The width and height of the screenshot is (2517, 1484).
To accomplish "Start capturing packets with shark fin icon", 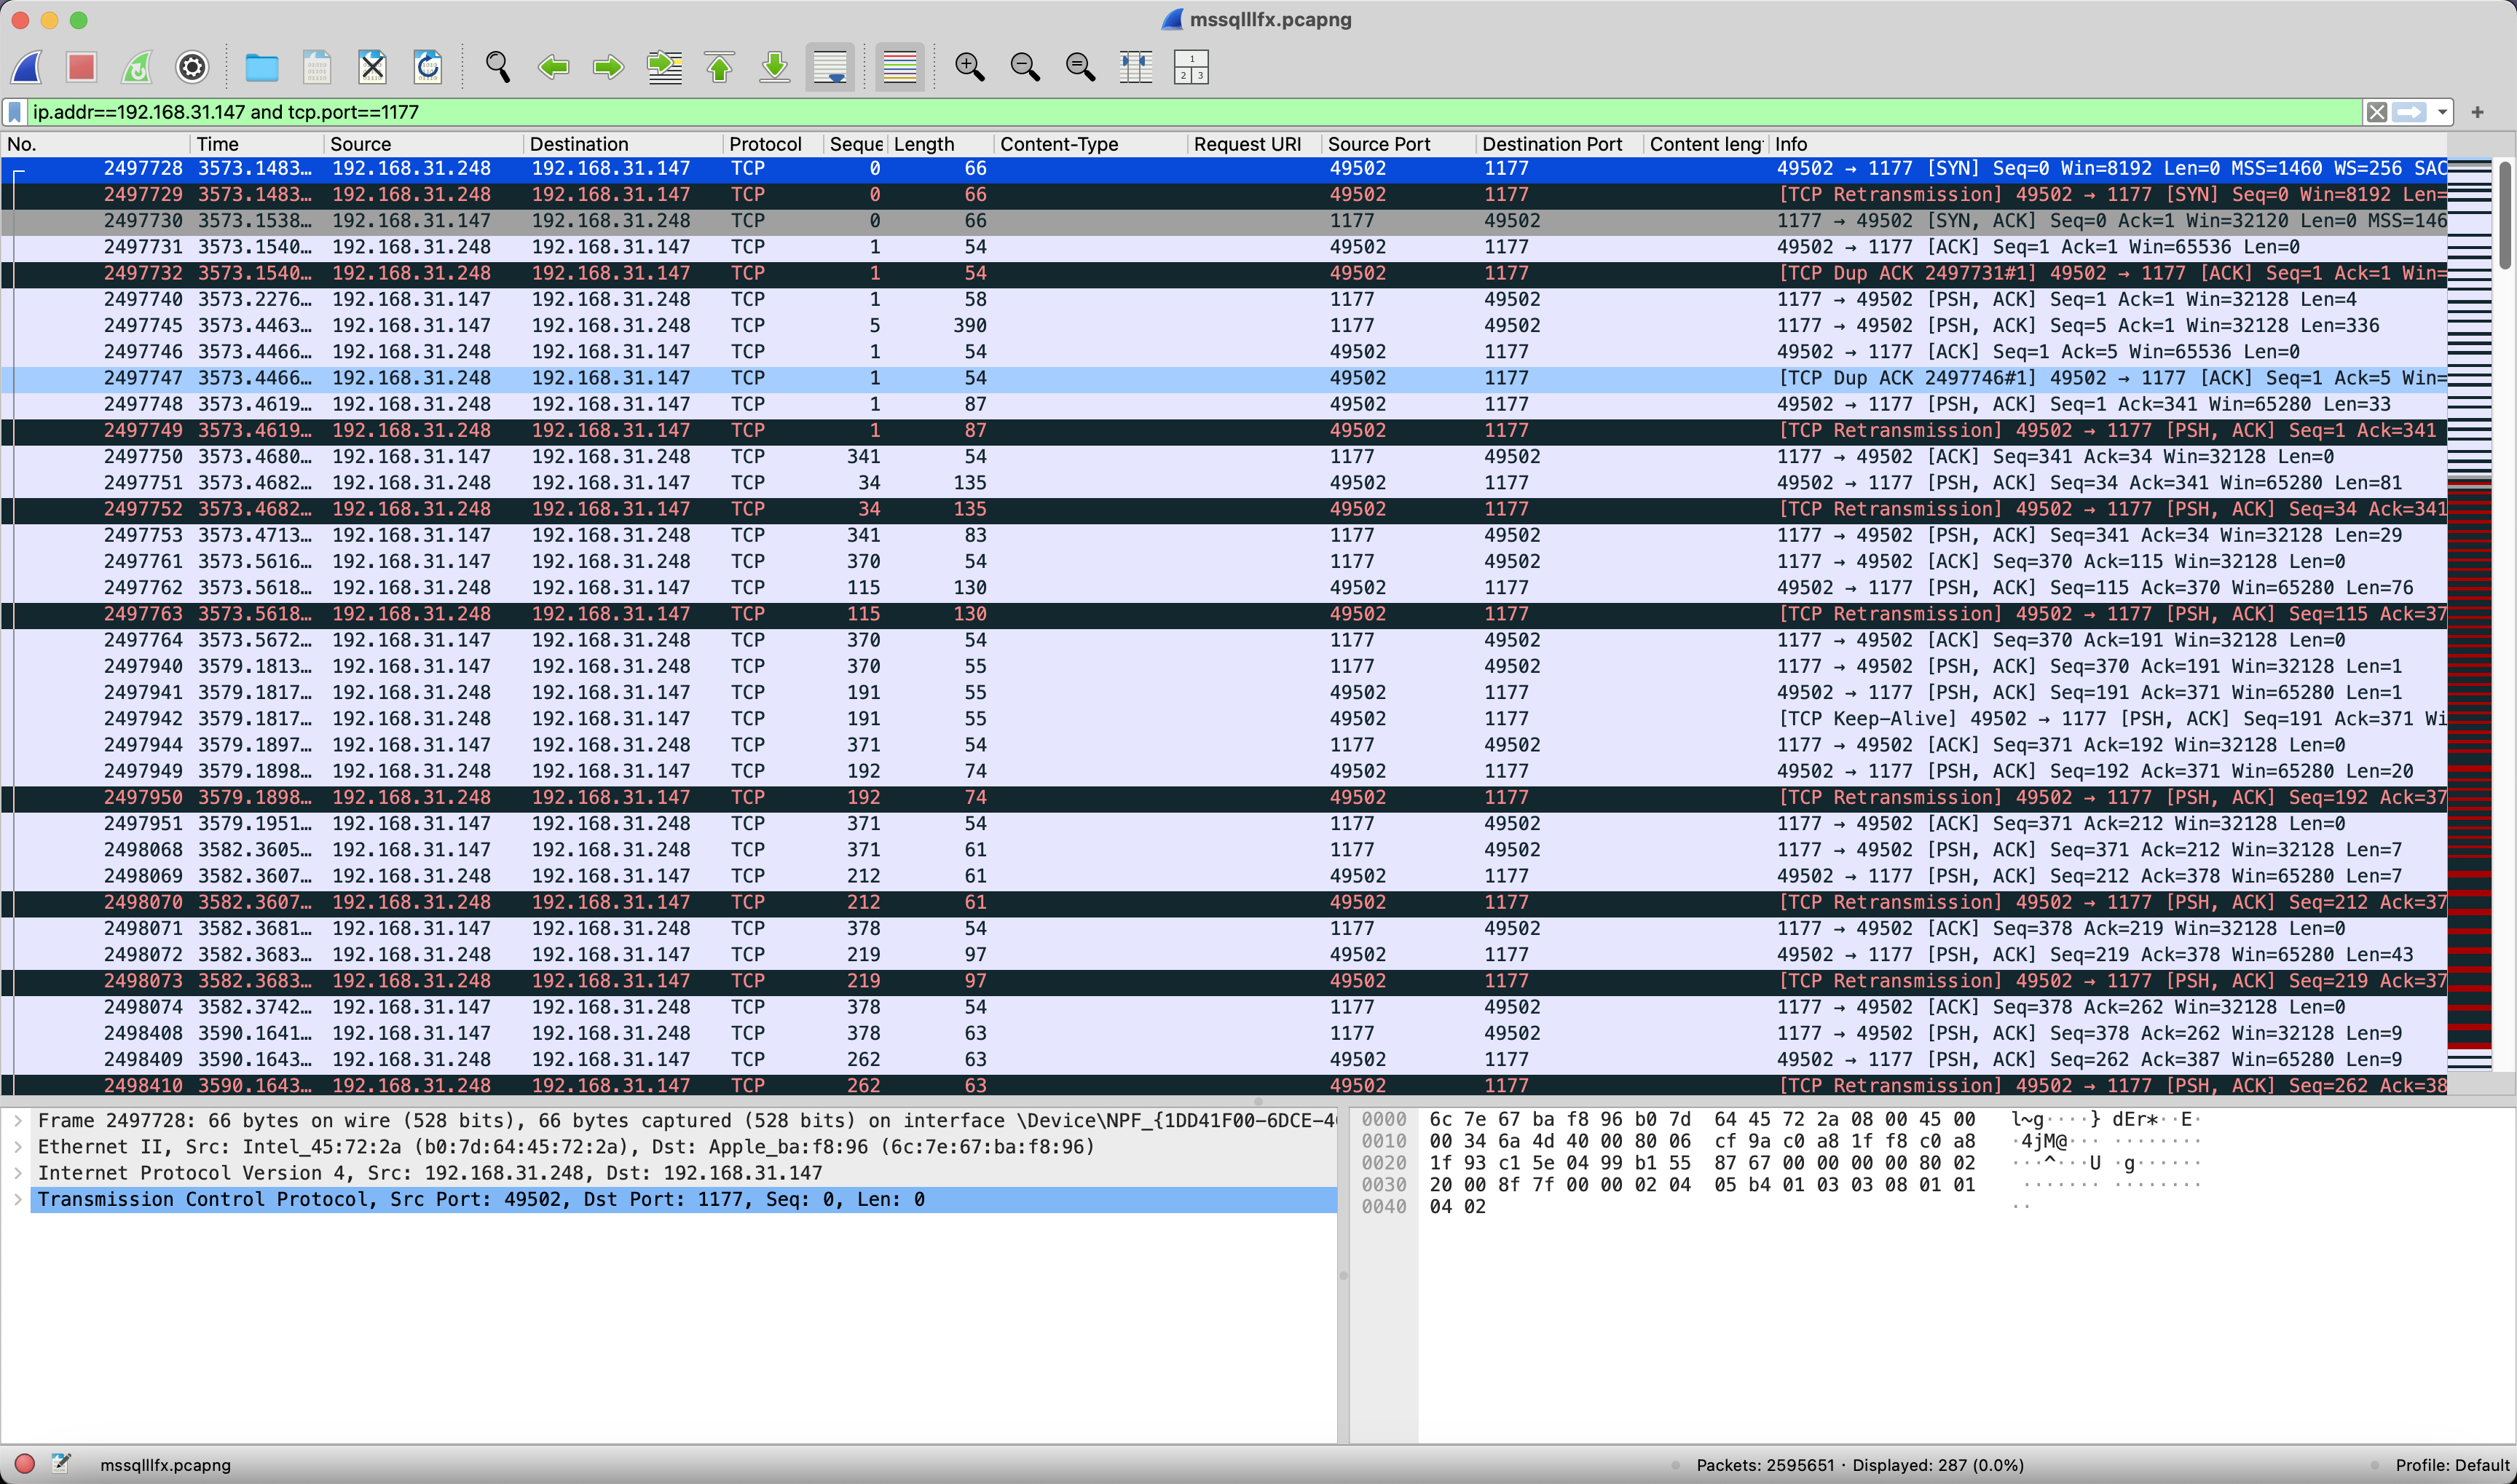I will click(x=27, y=67).
